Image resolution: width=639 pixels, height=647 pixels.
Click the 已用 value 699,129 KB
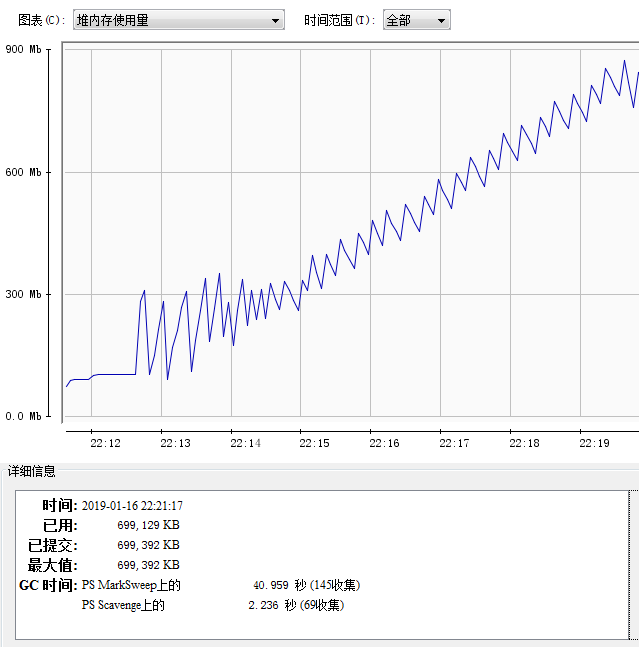click(x=148, y=525)
